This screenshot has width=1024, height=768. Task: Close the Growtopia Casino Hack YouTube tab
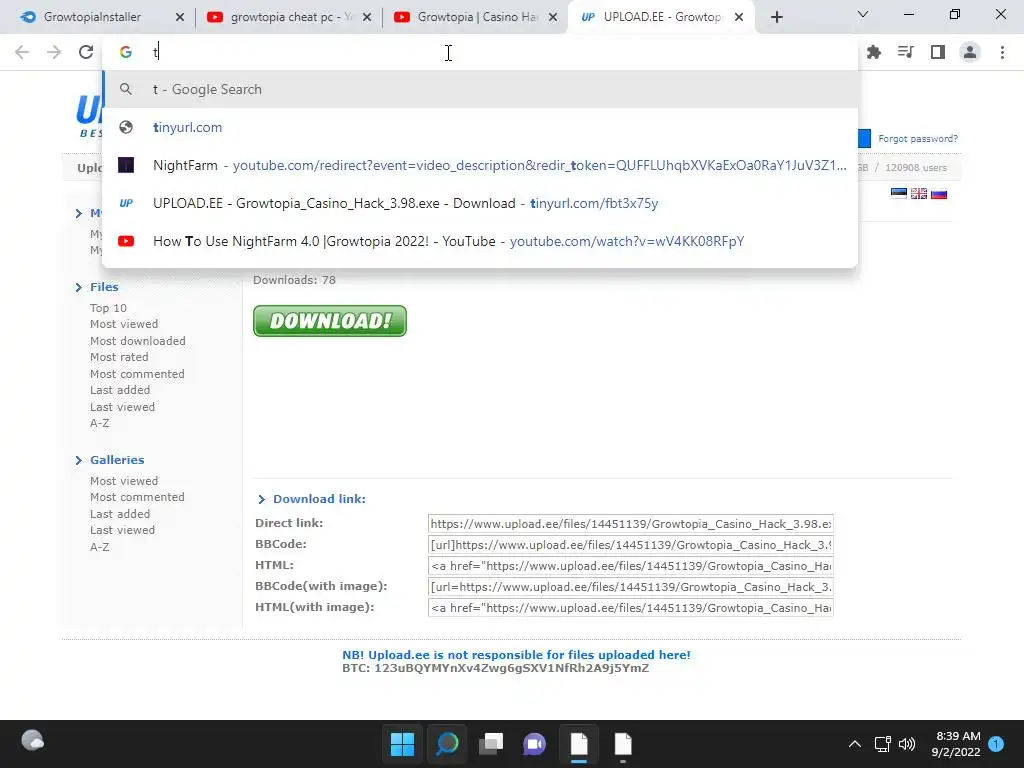(553, 18)
